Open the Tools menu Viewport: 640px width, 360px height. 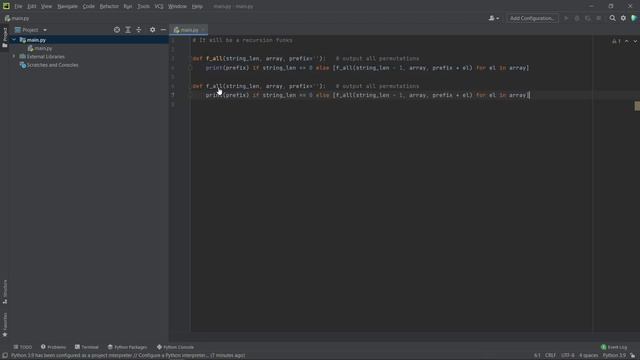(143, 7)
